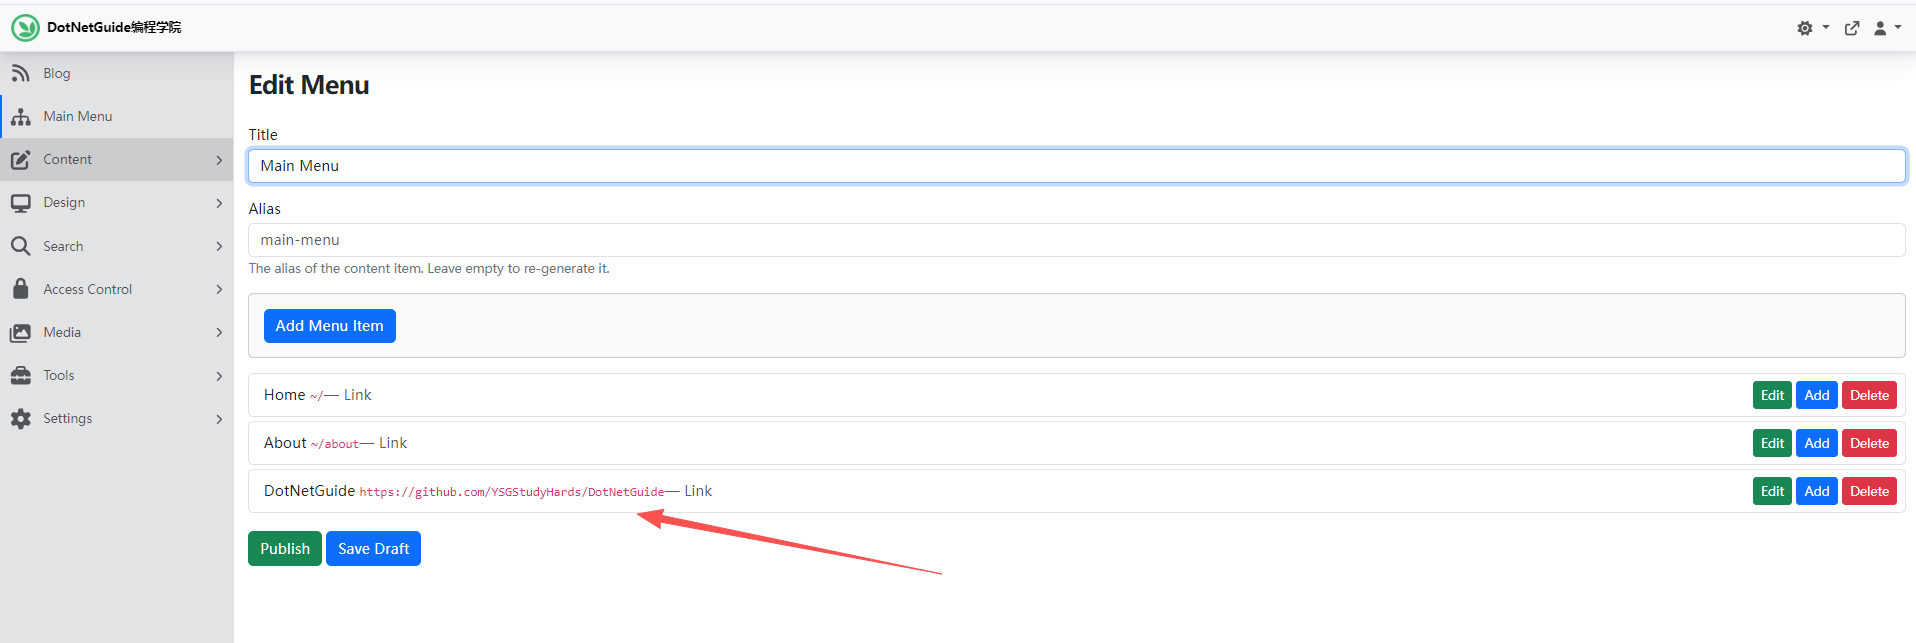Click the Media images icon
1916x643 pixels.
click(x=20, y=332)
